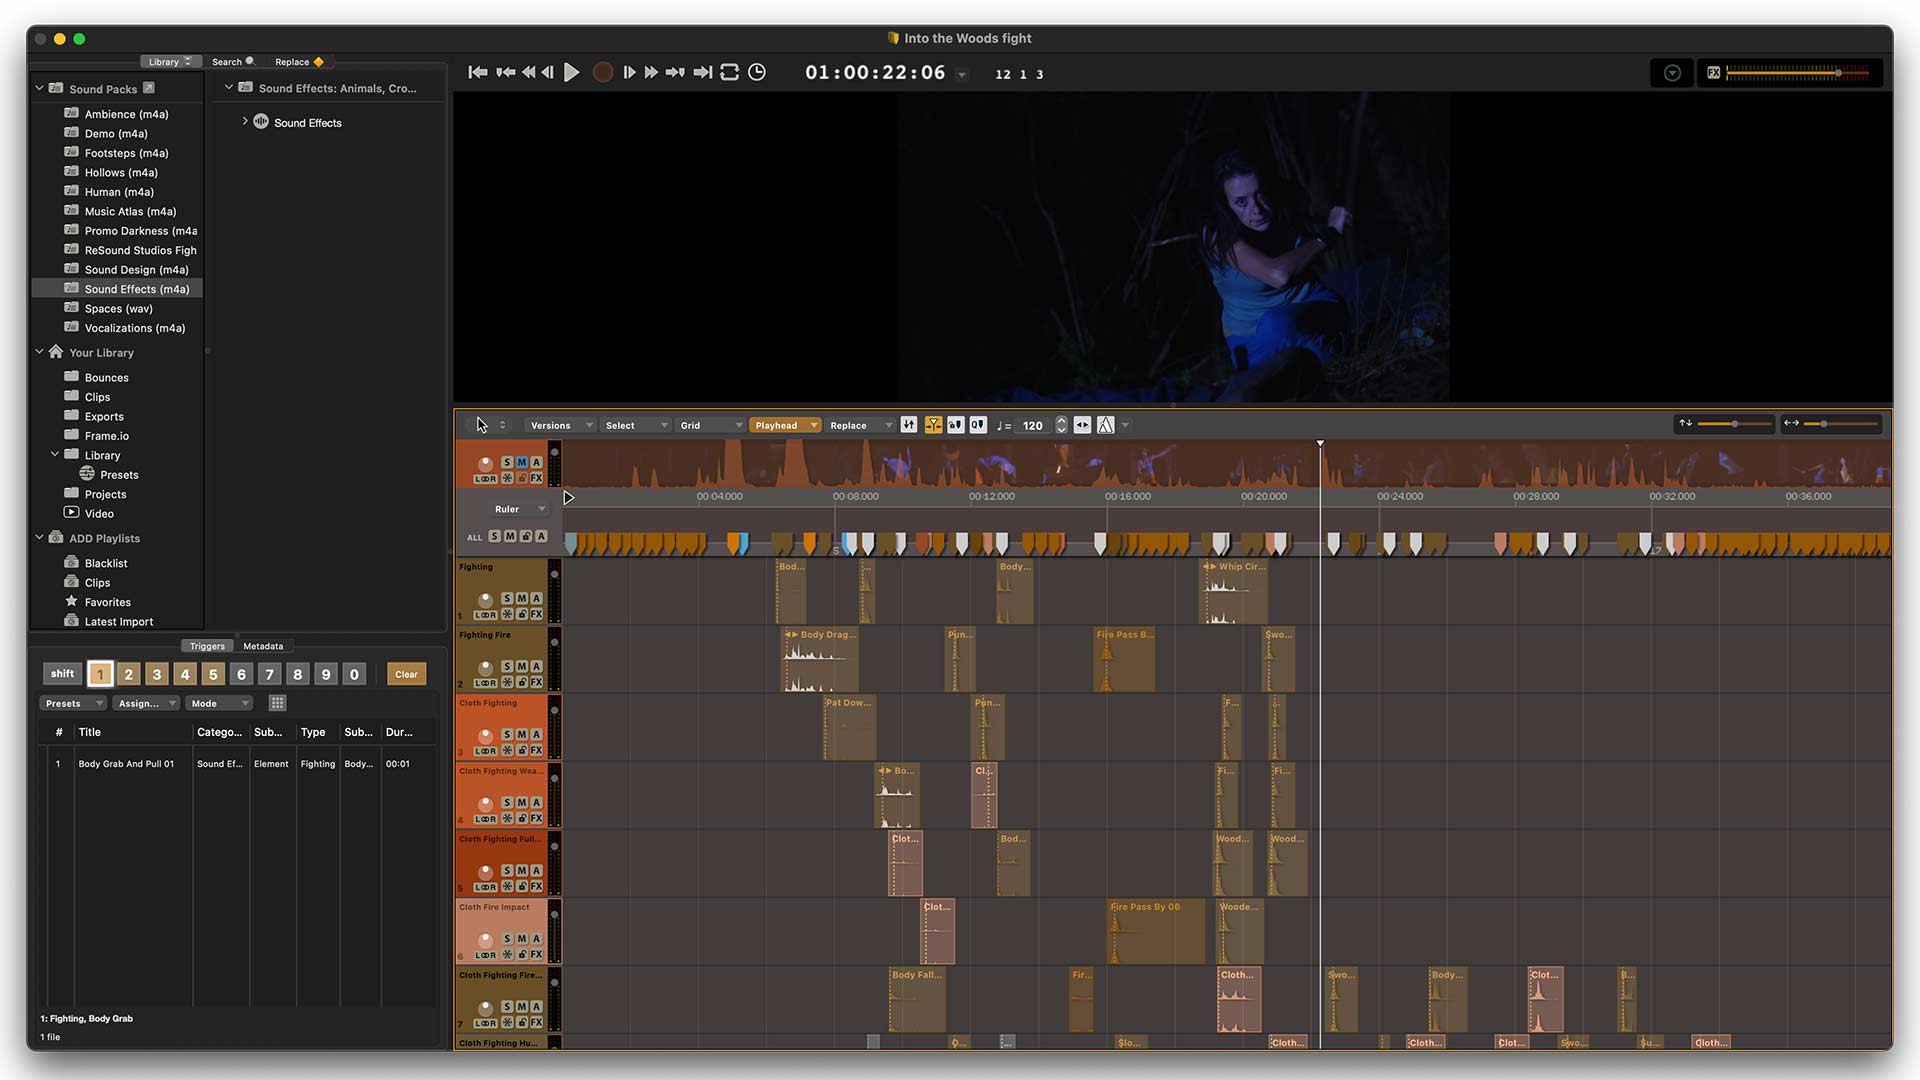1920x1080 pixels.
Task: Open the Ruler dropdown
Action: [x=517, y=509]
